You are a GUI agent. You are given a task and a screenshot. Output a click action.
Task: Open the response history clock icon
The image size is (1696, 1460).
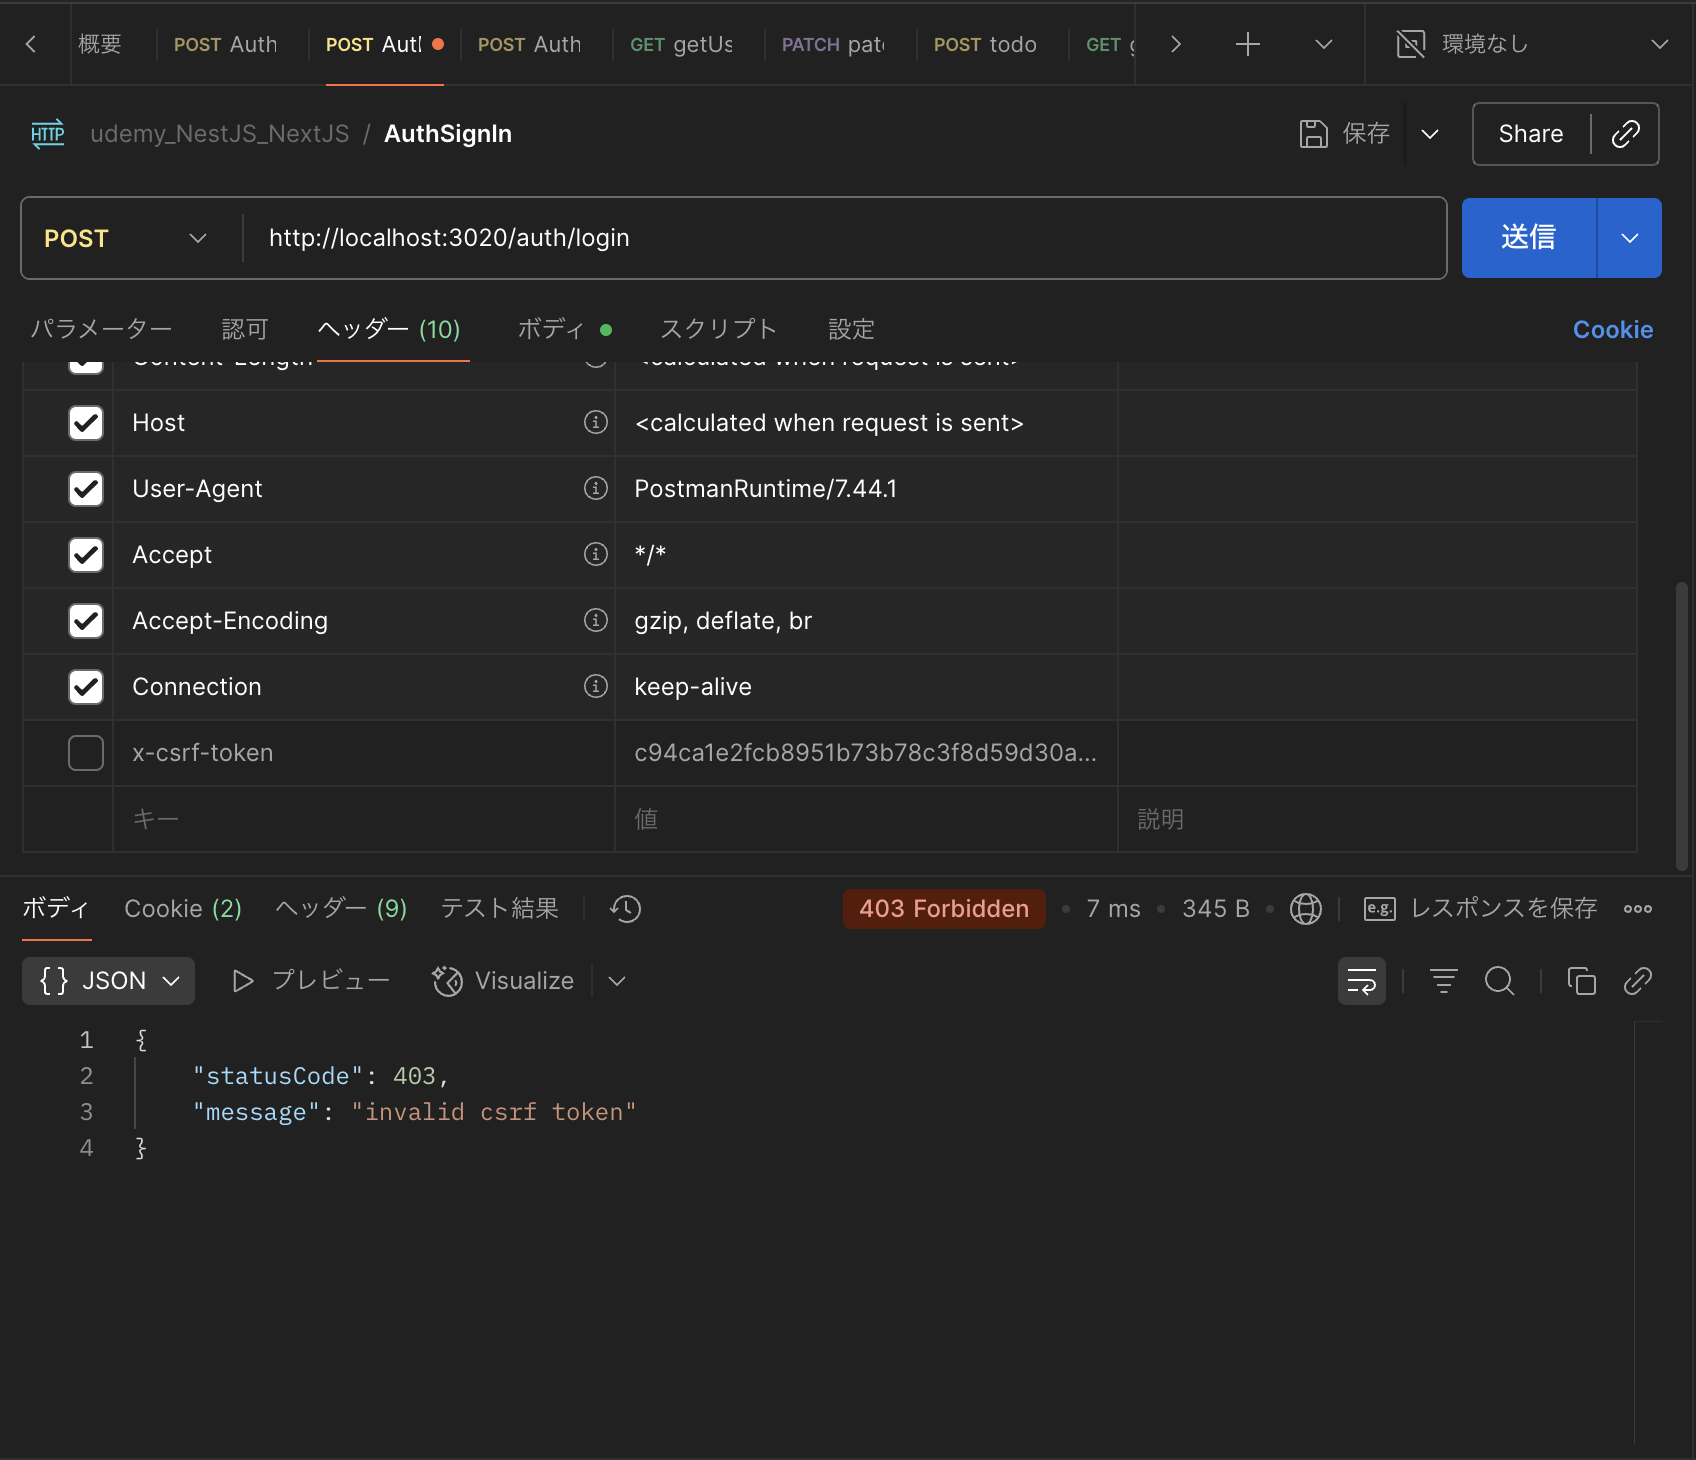pyautogui.click(x=626, y=909)
